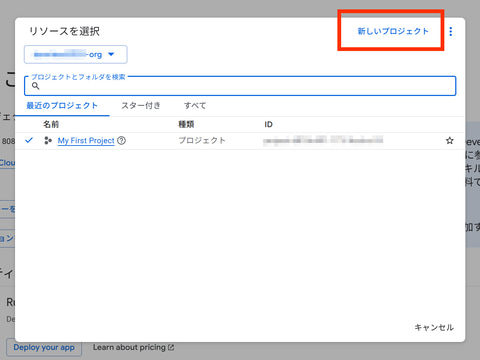
Task: Open the My First Project link
Action: click(x=86, y=141)
